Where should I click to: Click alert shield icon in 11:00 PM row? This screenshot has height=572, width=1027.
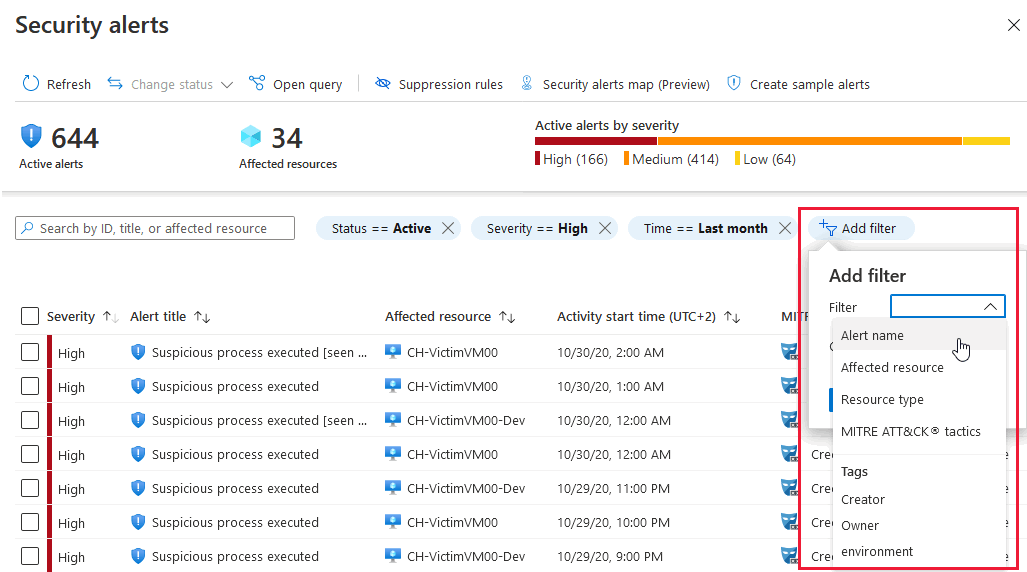[x=138, y=488]
